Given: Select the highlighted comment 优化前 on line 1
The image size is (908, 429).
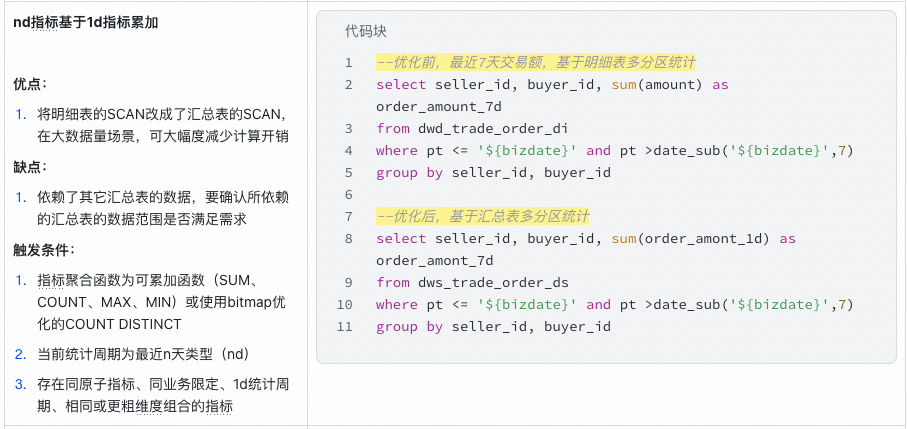Looking at the screenshot, I should [x=536, y=63].
